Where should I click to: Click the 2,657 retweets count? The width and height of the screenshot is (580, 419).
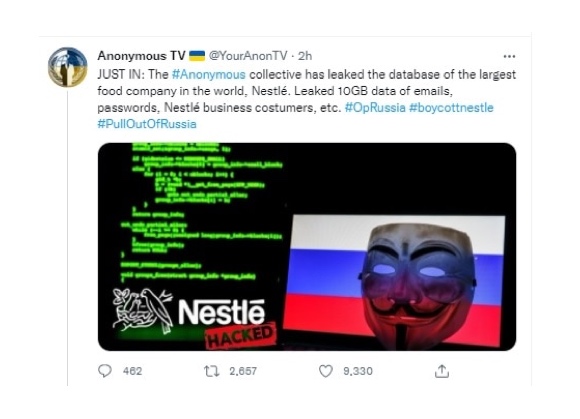click(243, 371)
